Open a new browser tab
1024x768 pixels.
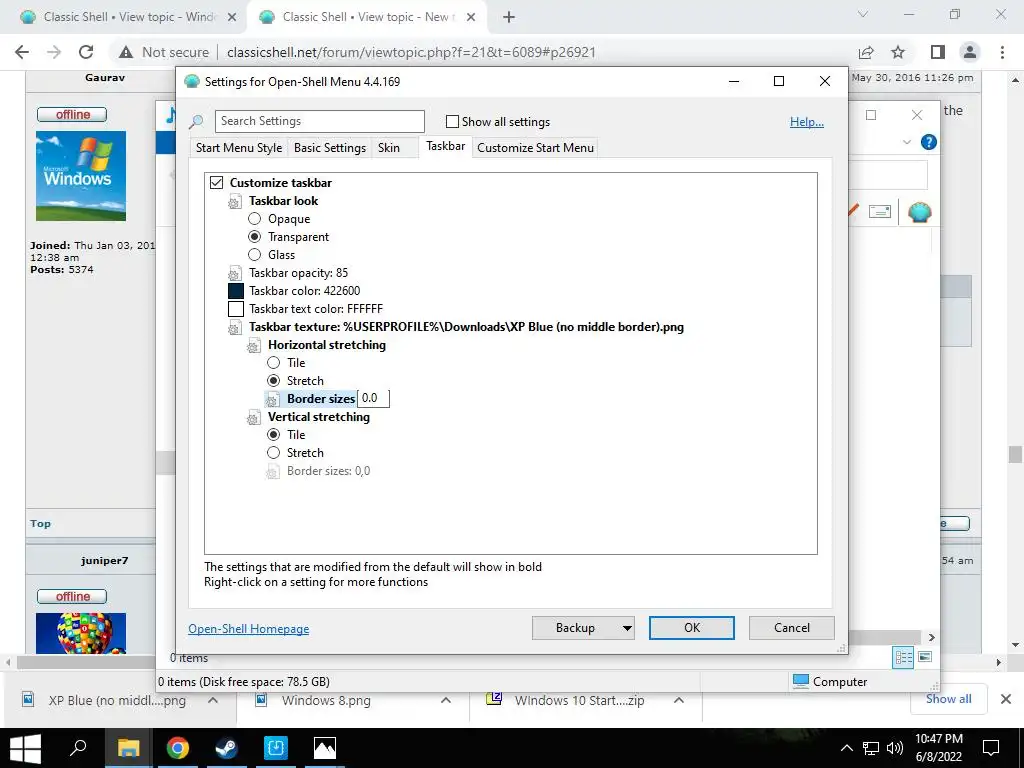pyautogui.click(x=509, y=17)
